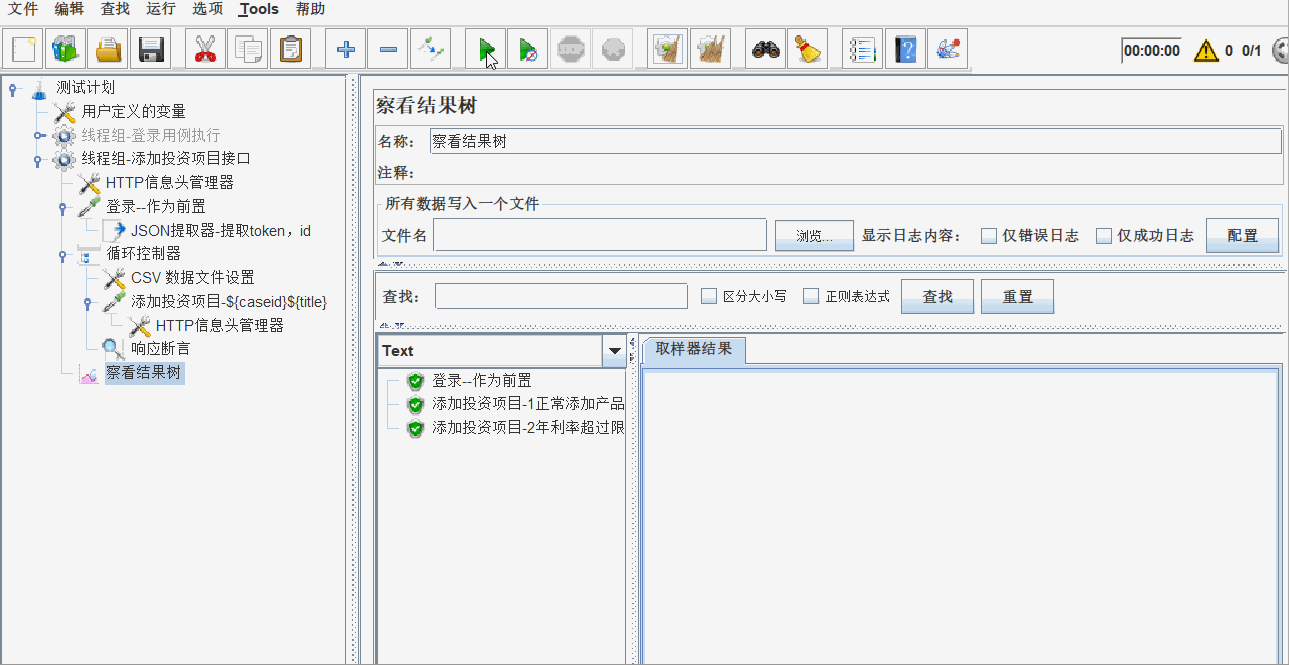Click the 浏览 browse button

(812, 236)
